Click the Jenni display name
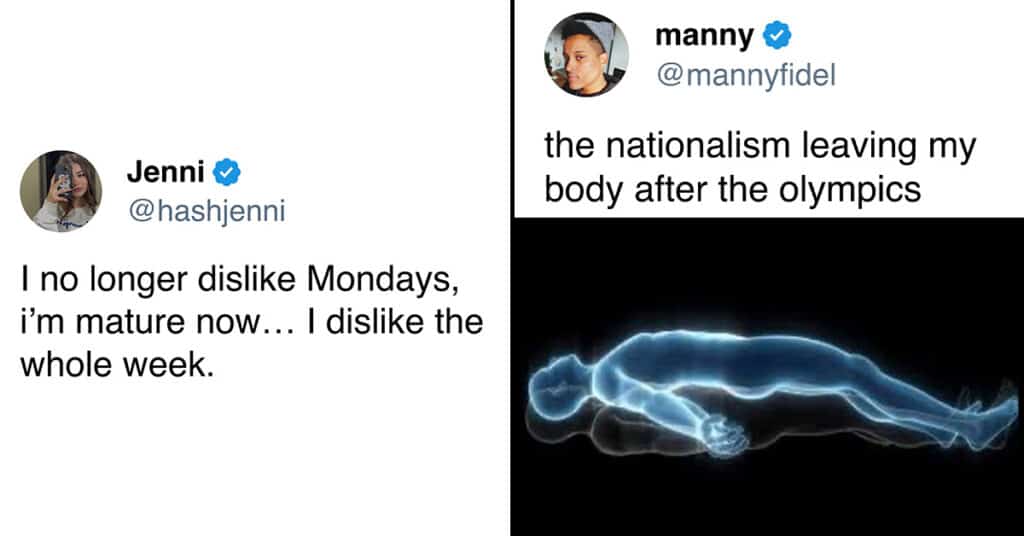This screenshot has height=536, width=1024. click(165, 172)
